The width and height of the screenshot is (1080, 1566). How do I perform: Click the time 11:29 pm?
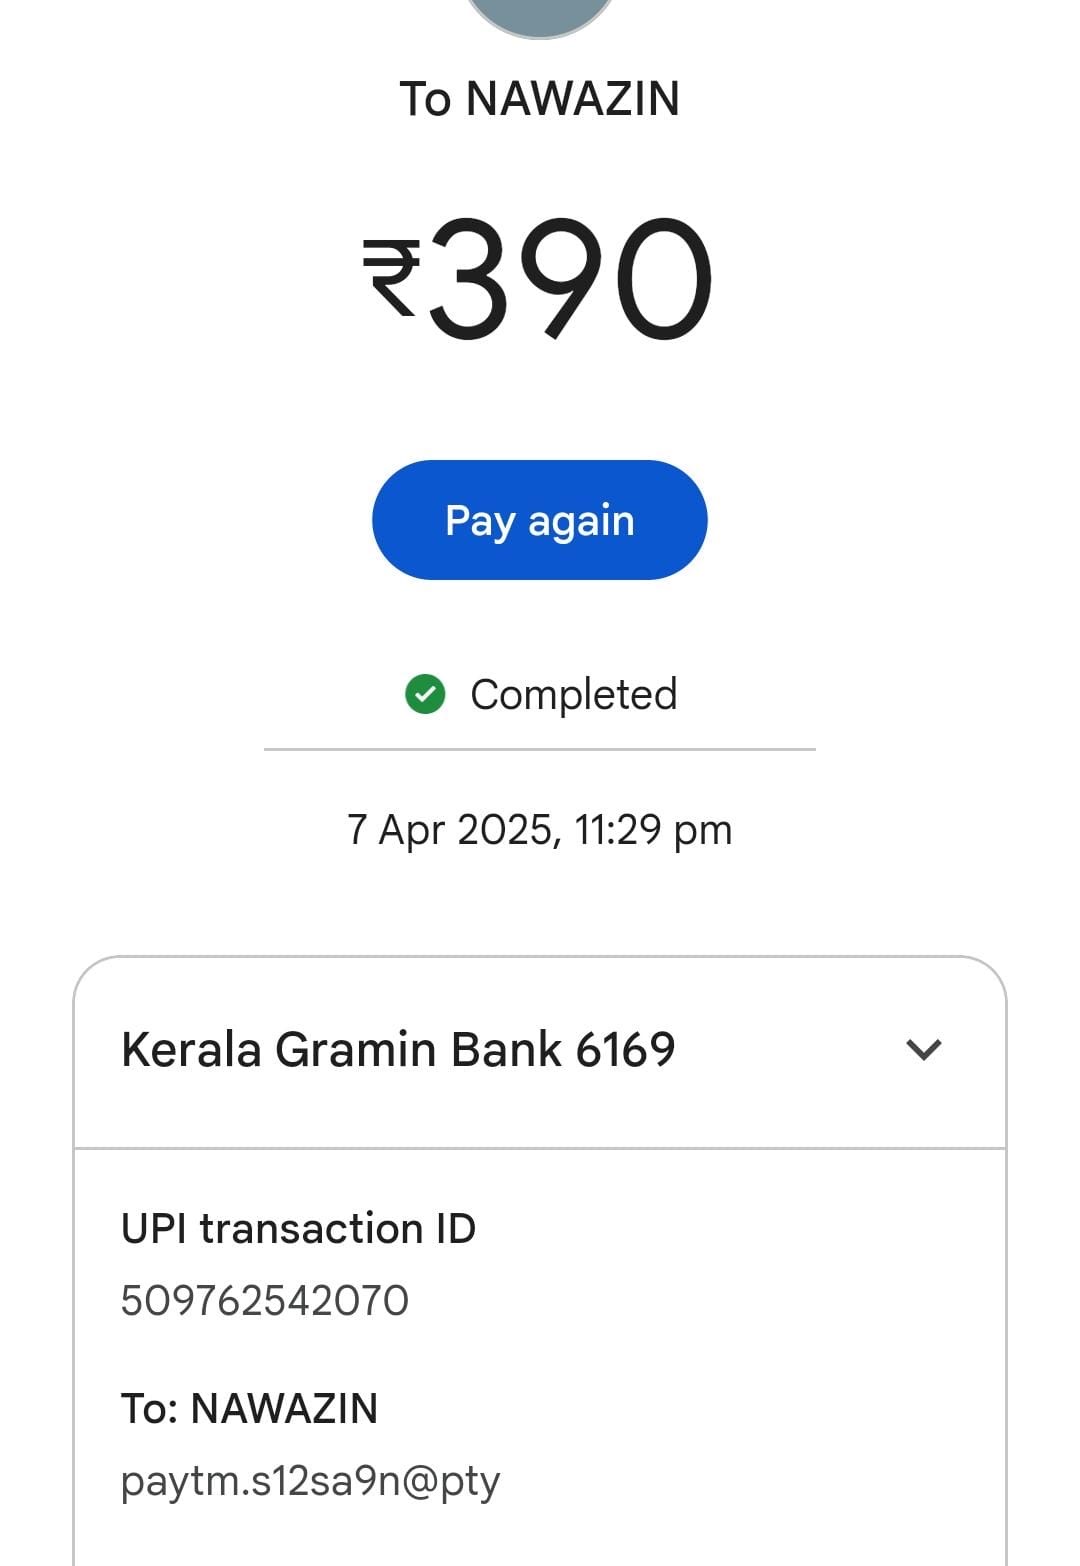(654, 830)
